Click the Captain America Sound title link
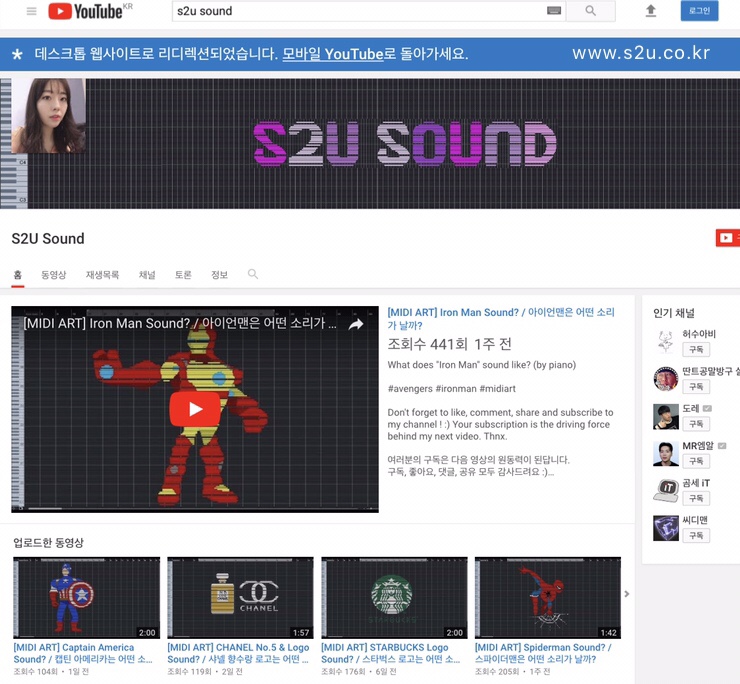740x684 pixels. [x=83, y=653]
